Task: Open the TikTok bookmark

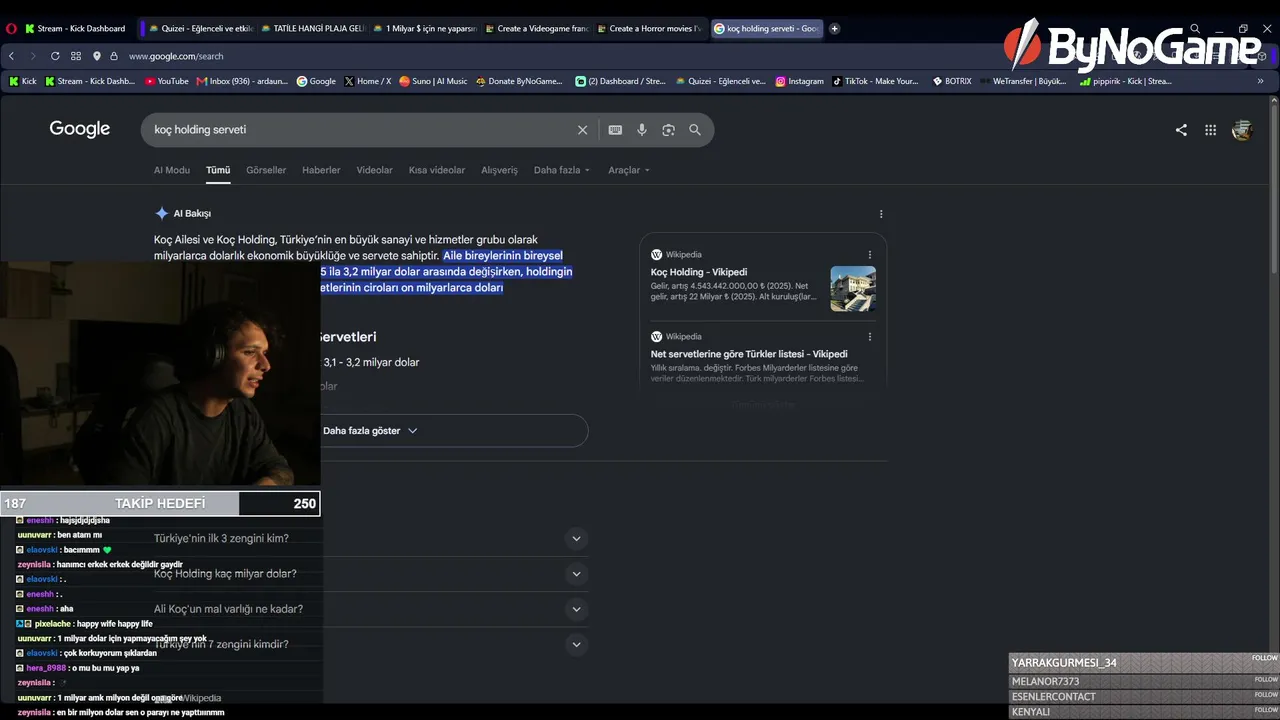Action: (876, 81)
